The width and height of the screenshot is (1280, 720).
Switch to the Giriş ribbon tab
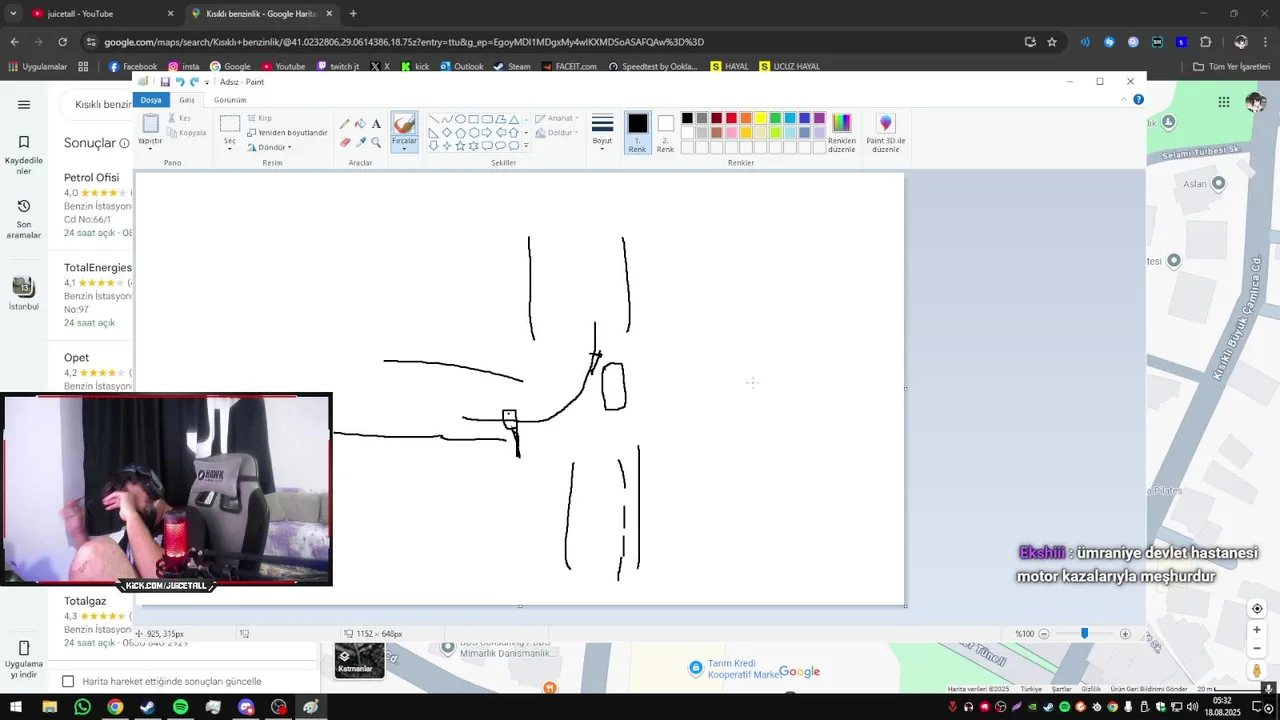[x=187, y=100]
